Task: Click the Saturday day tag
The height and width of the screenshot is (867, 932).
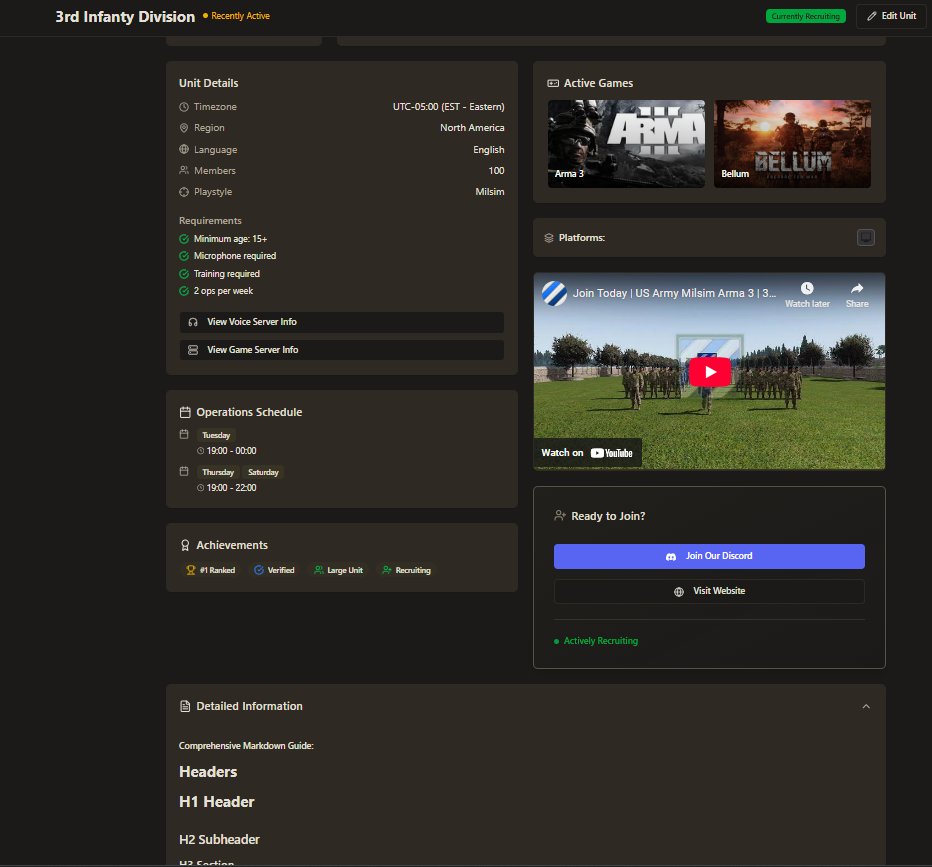Action: (263, 472)
